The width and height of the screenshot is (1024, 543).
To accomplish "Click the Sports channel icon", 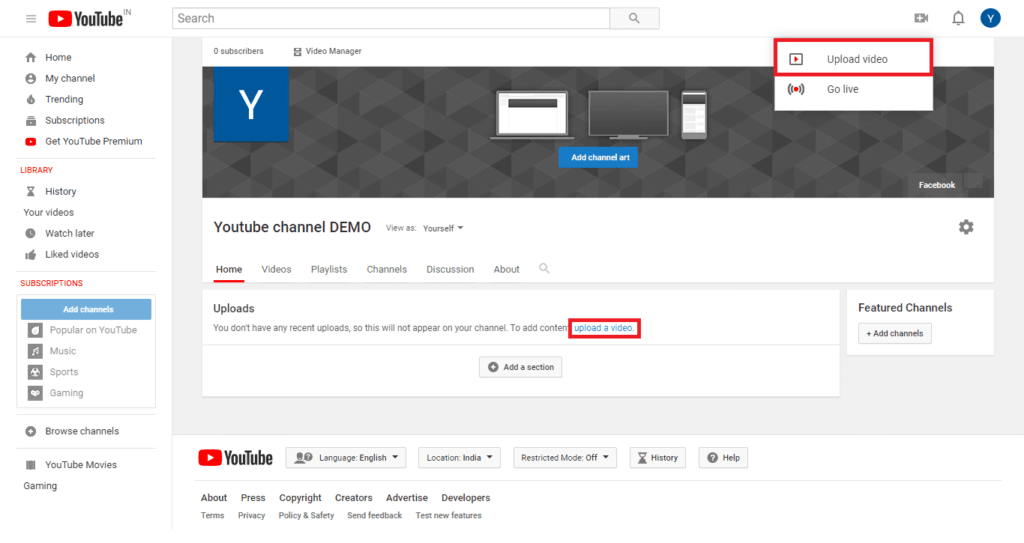I will pos(35,372).
